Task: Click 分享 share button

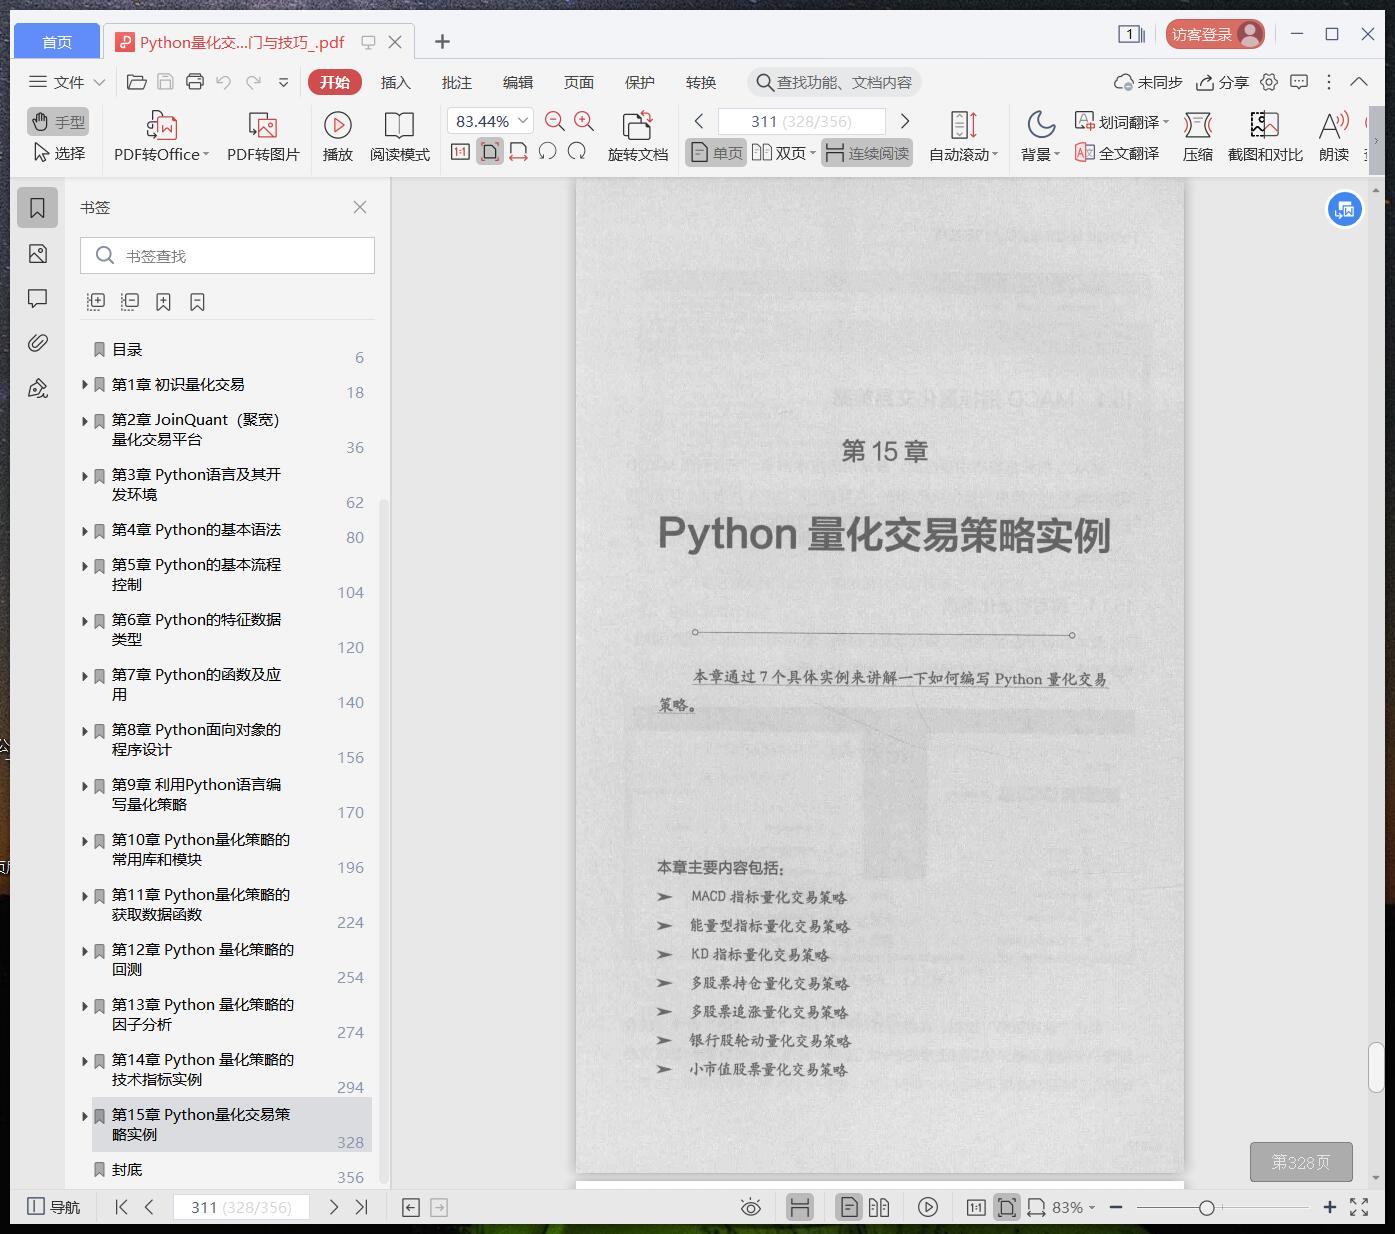Action: click(x=1222, y=82)
